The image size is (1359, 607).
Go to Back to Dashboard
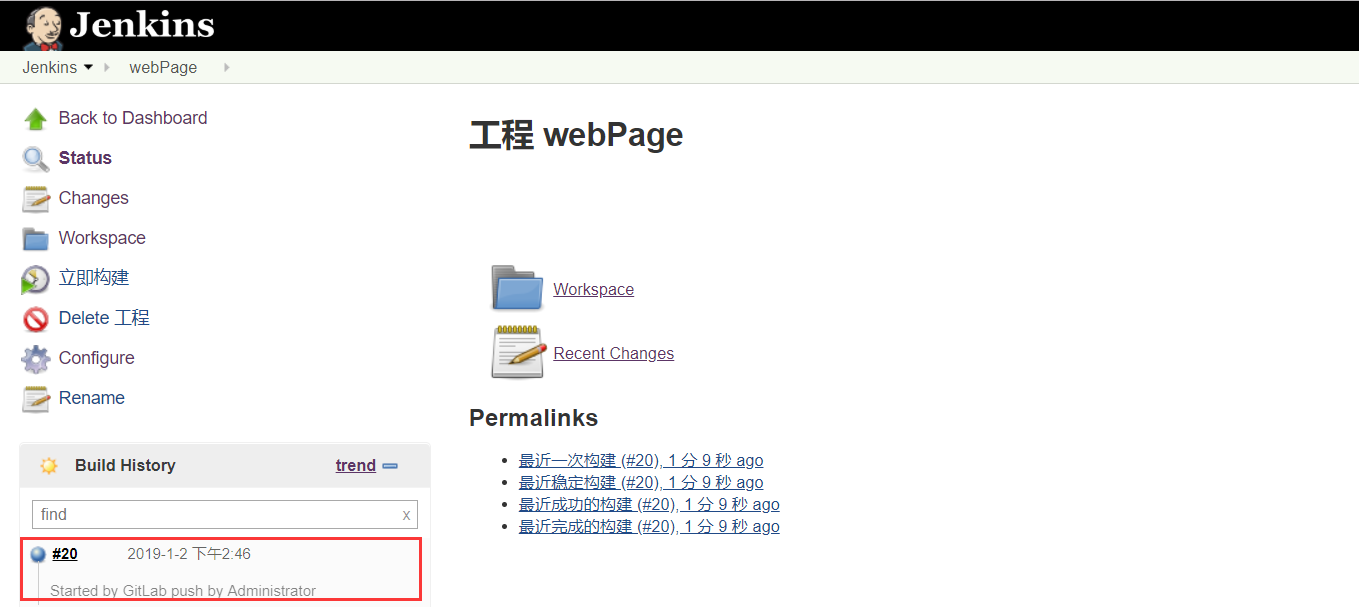(133, 118)
